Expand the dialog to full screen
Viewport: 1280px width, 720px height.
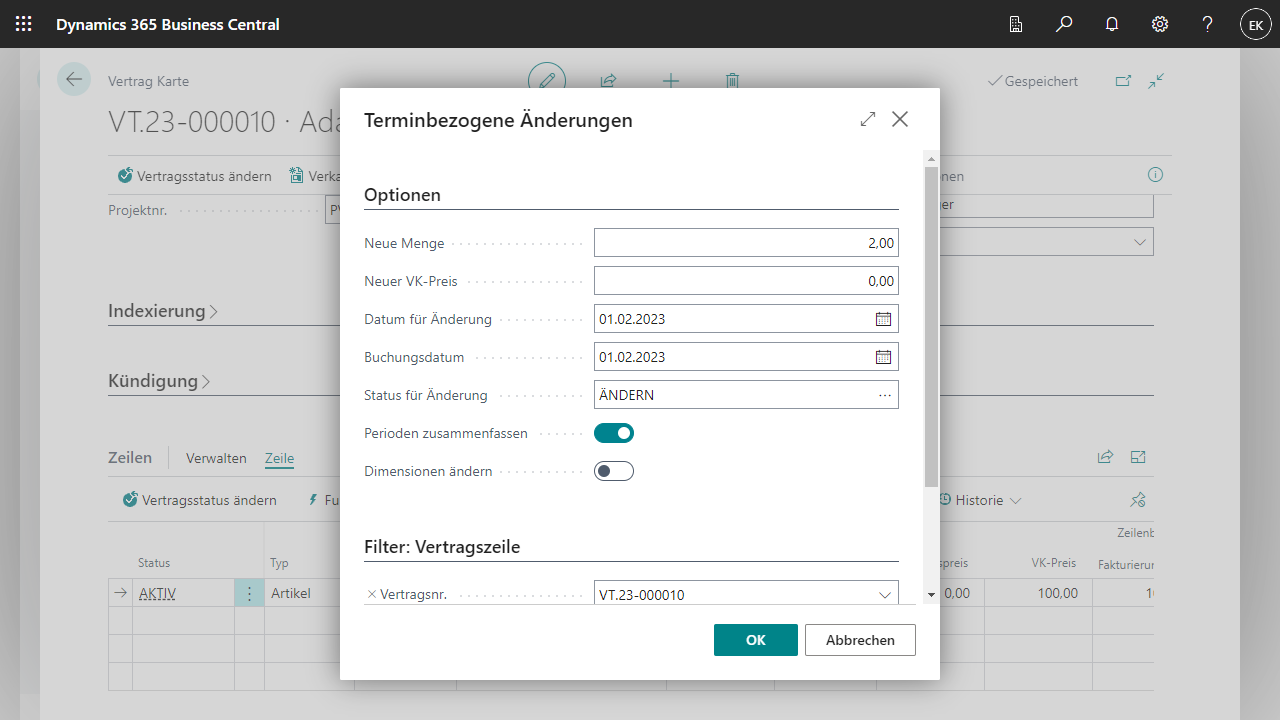(867, 119)
